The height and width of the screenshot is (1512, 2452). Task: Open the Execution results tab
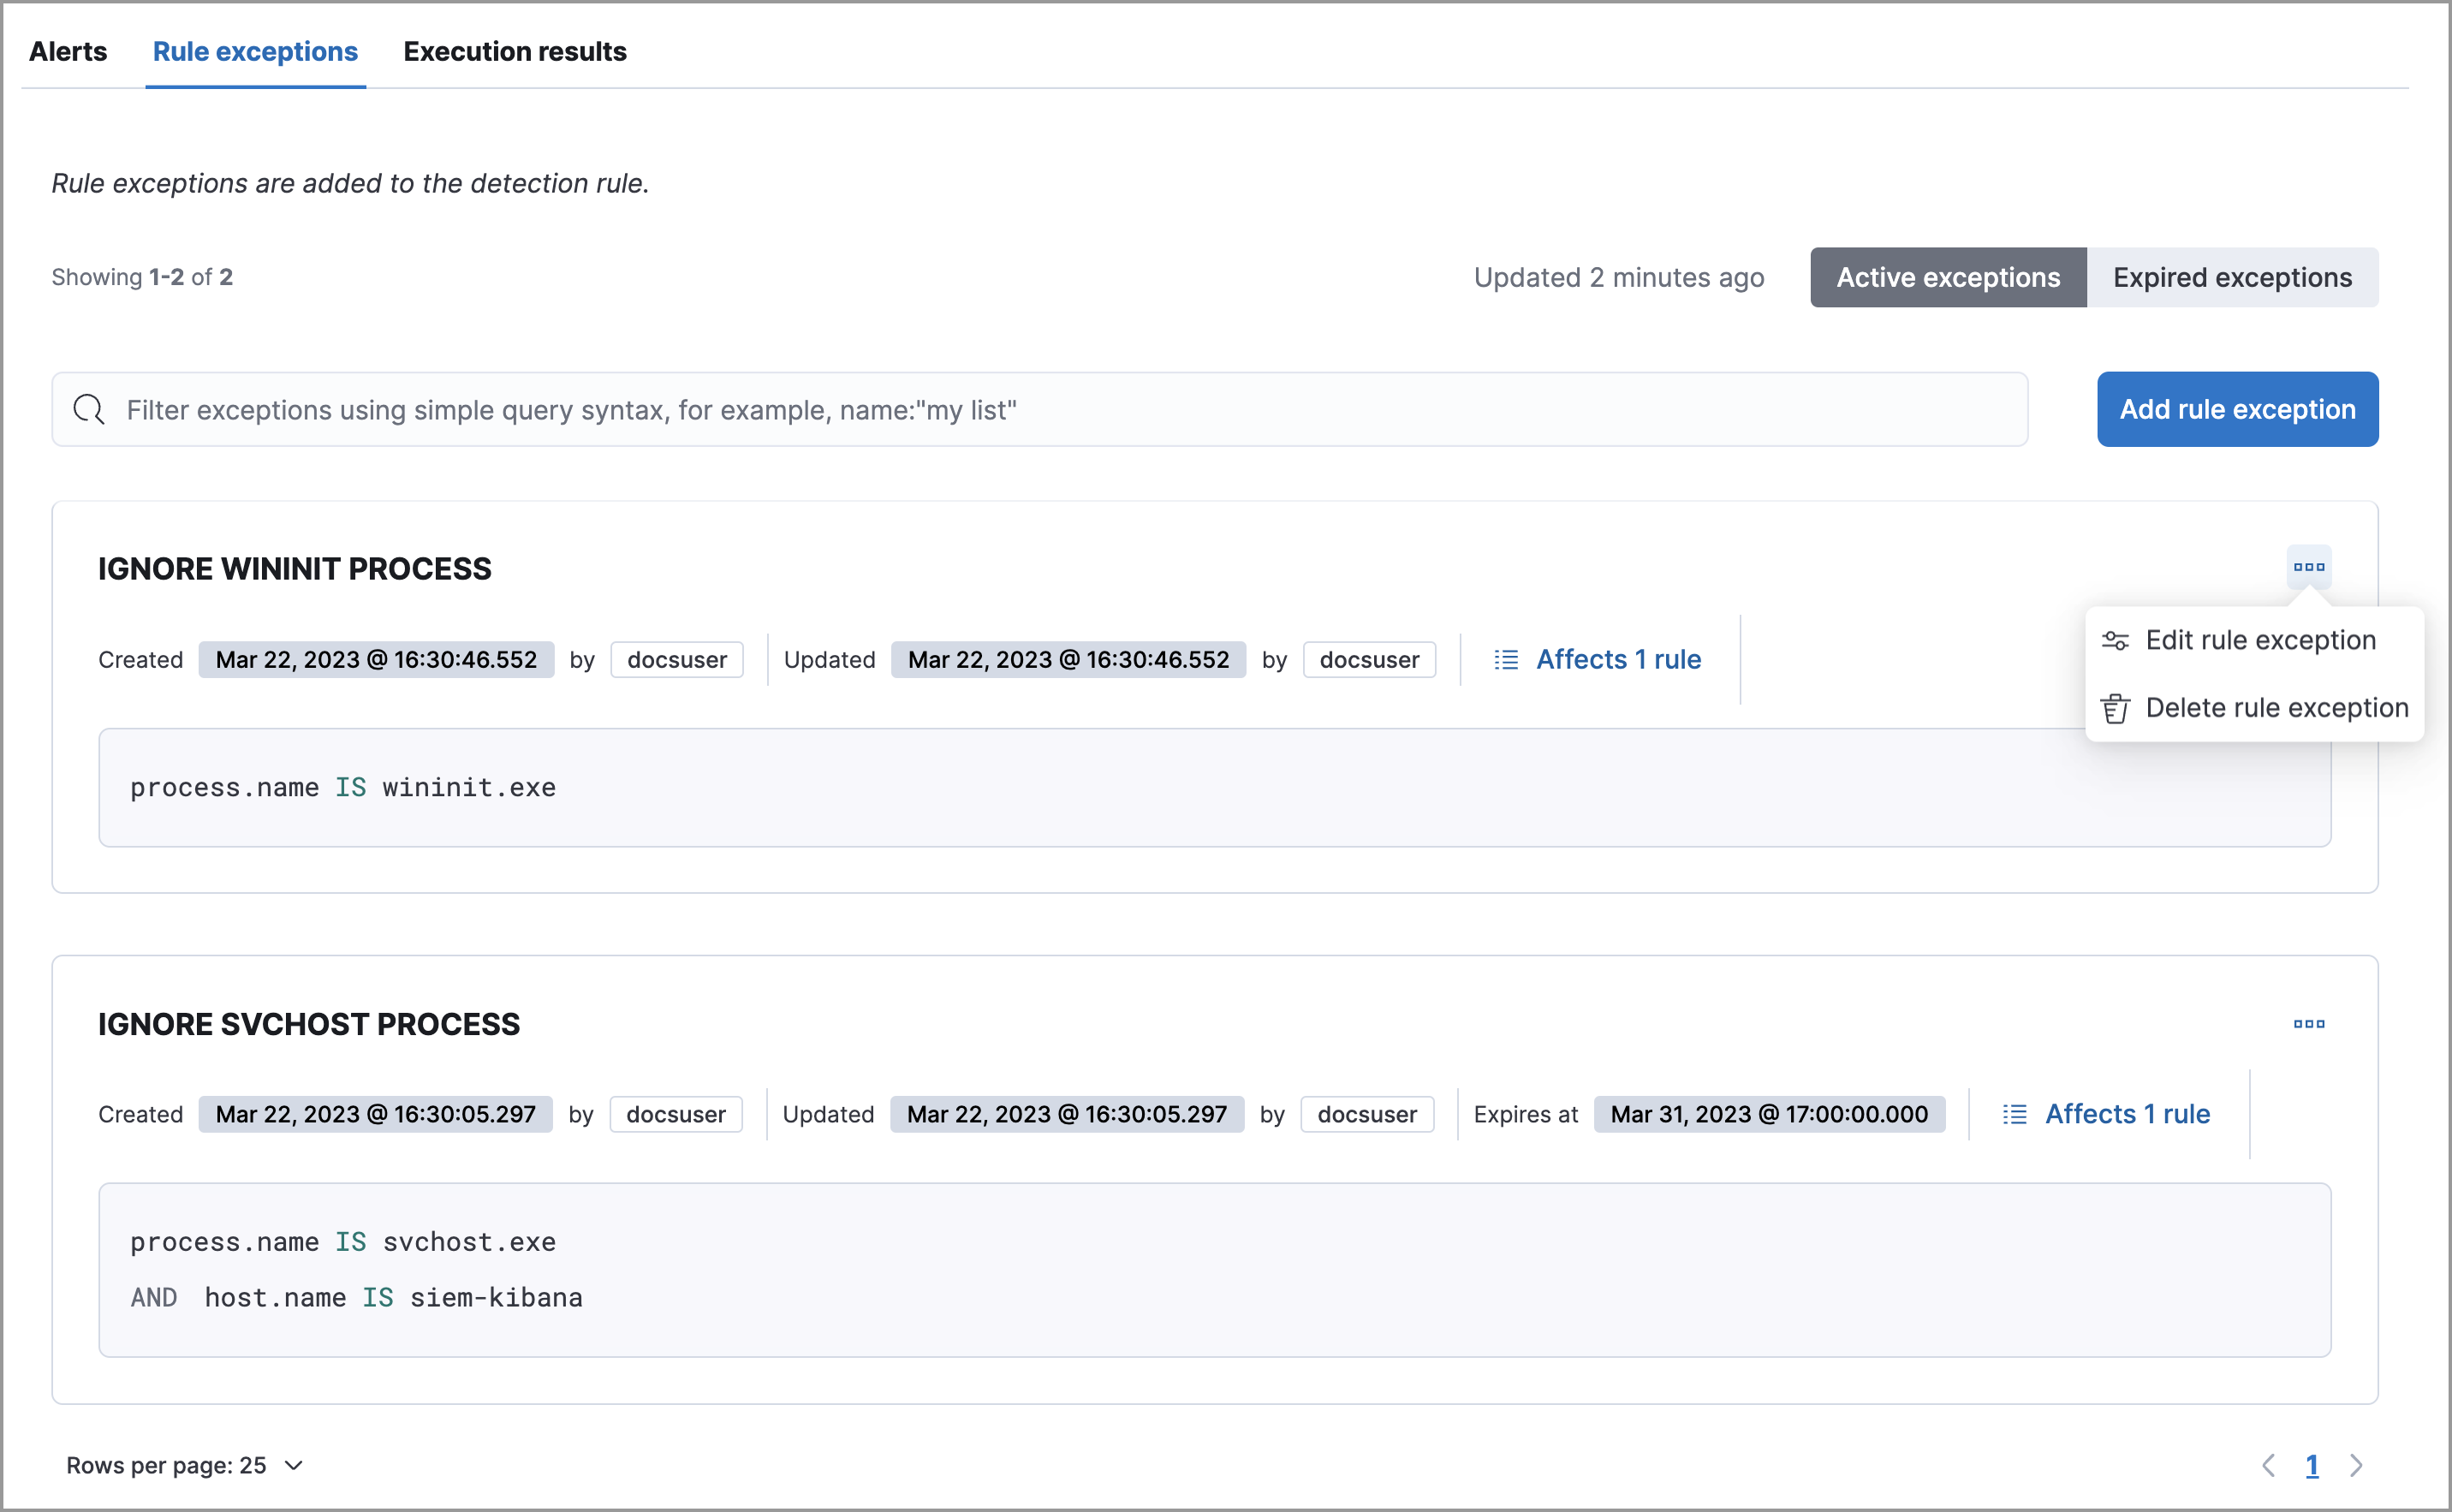click(x=514, y=51)
